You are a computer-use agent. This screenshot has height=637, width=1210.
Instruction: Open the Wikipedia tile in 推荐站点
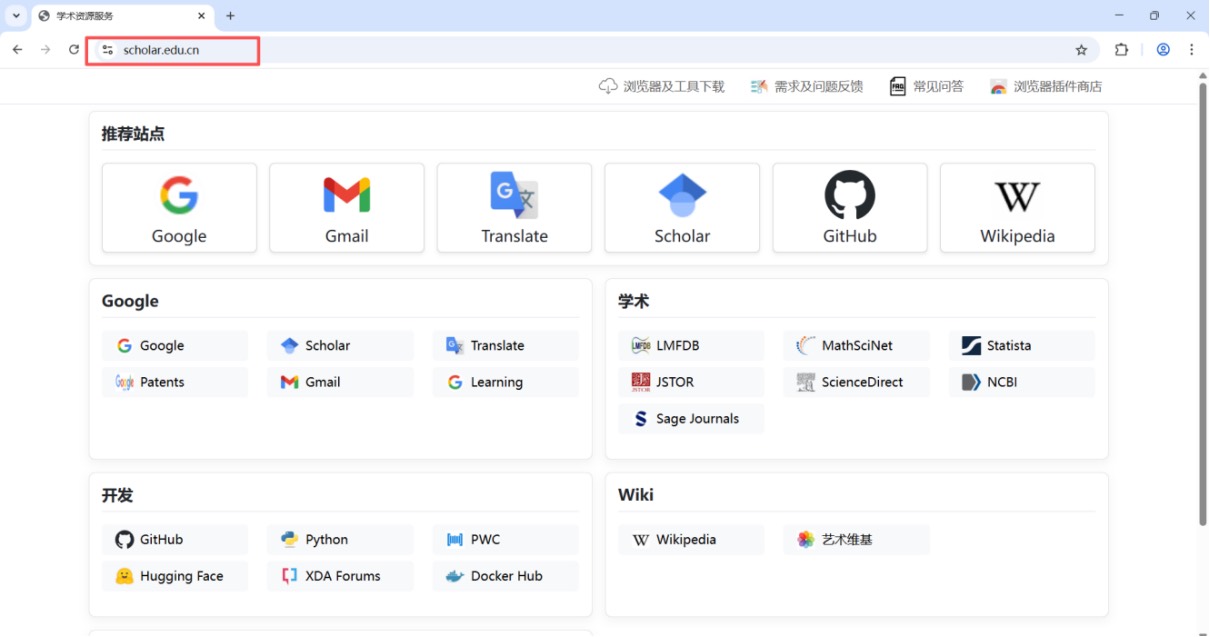click(x=1017, y=208)
